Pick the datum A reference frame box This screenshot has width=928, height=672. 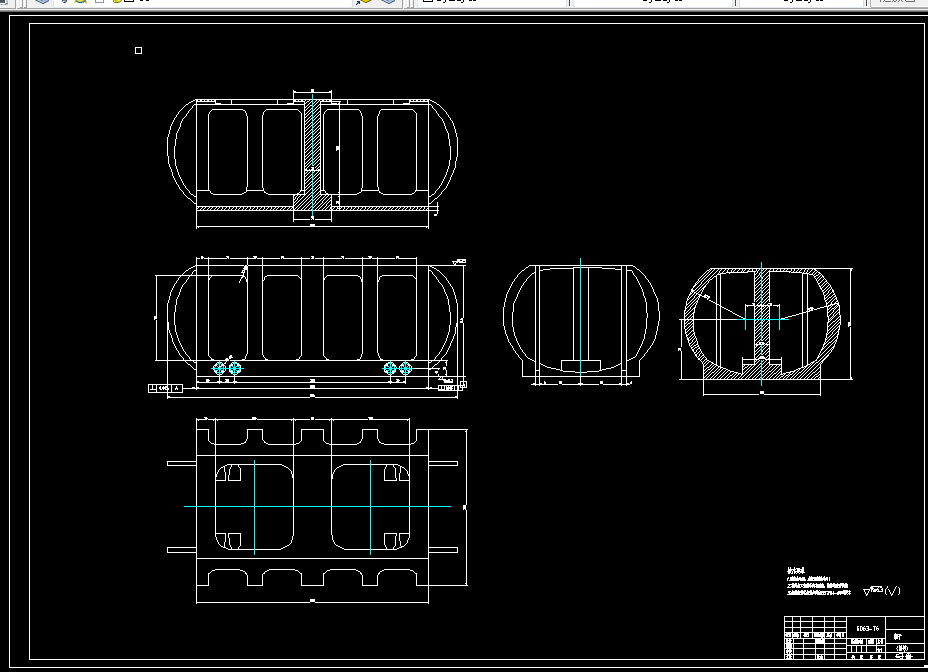point(165,388)
